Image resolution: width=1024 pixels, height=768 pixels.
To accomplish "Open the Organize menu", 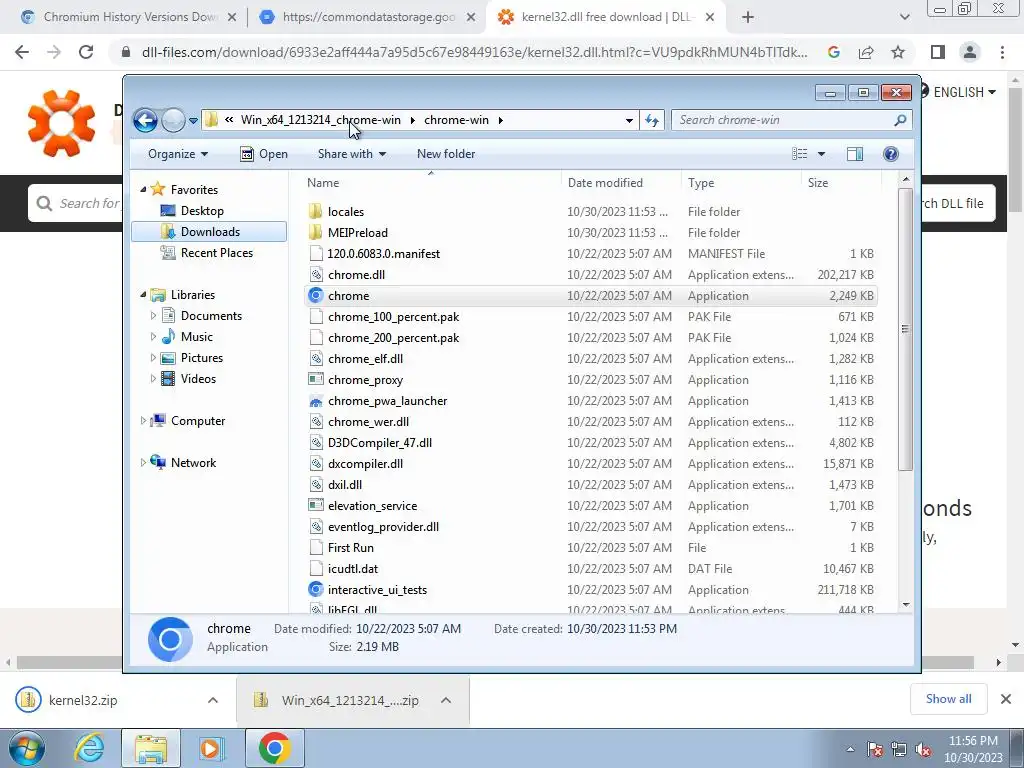I will pyautogui.click(x=178, y=154).
